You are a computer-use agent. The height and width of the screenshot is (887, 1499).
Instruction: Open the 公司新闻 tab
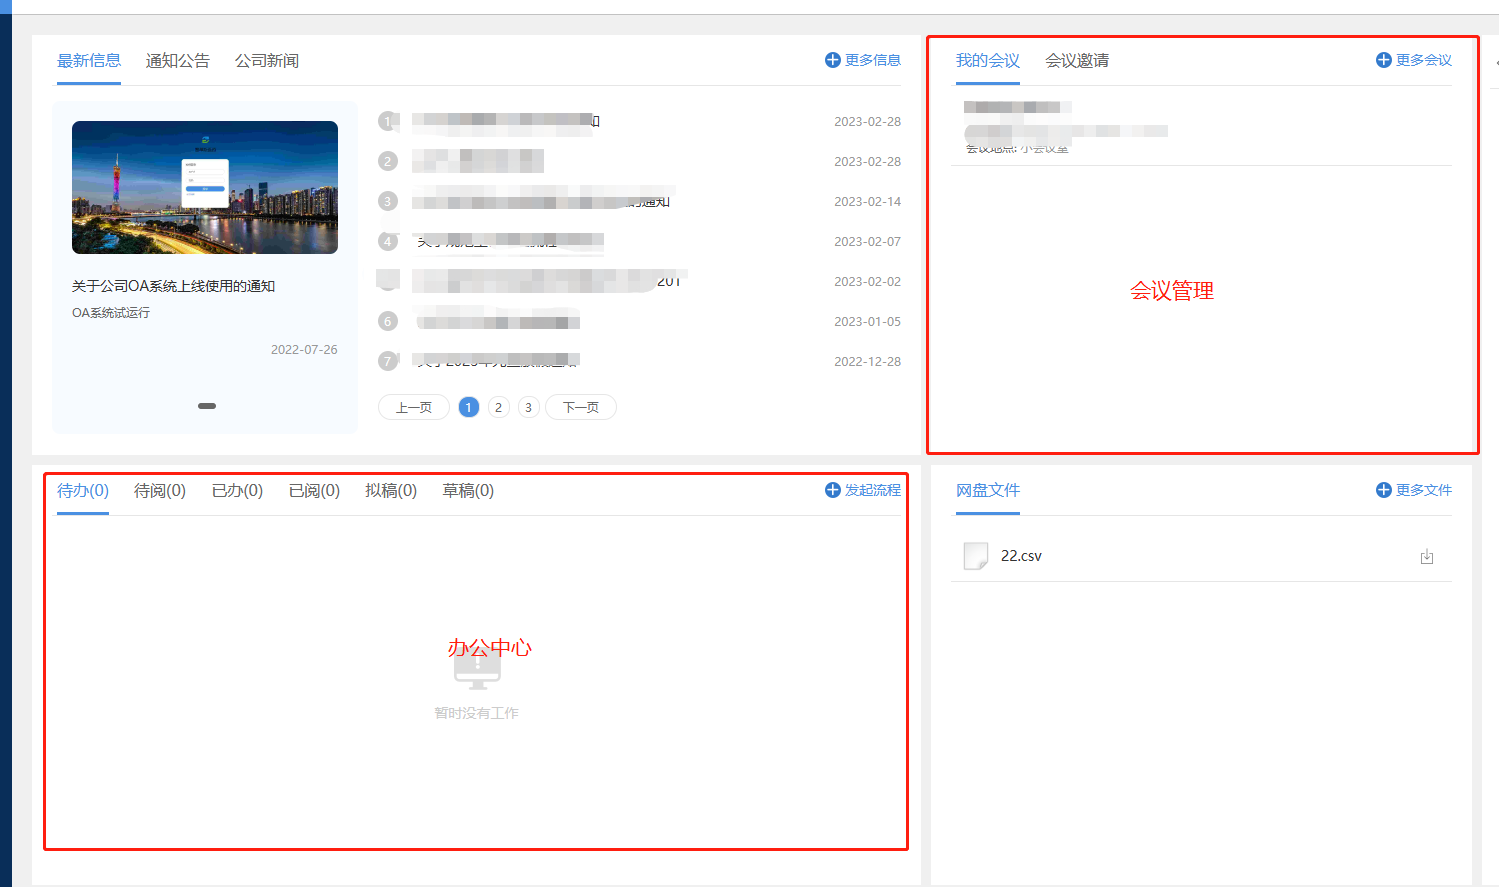tap(267, 61)
